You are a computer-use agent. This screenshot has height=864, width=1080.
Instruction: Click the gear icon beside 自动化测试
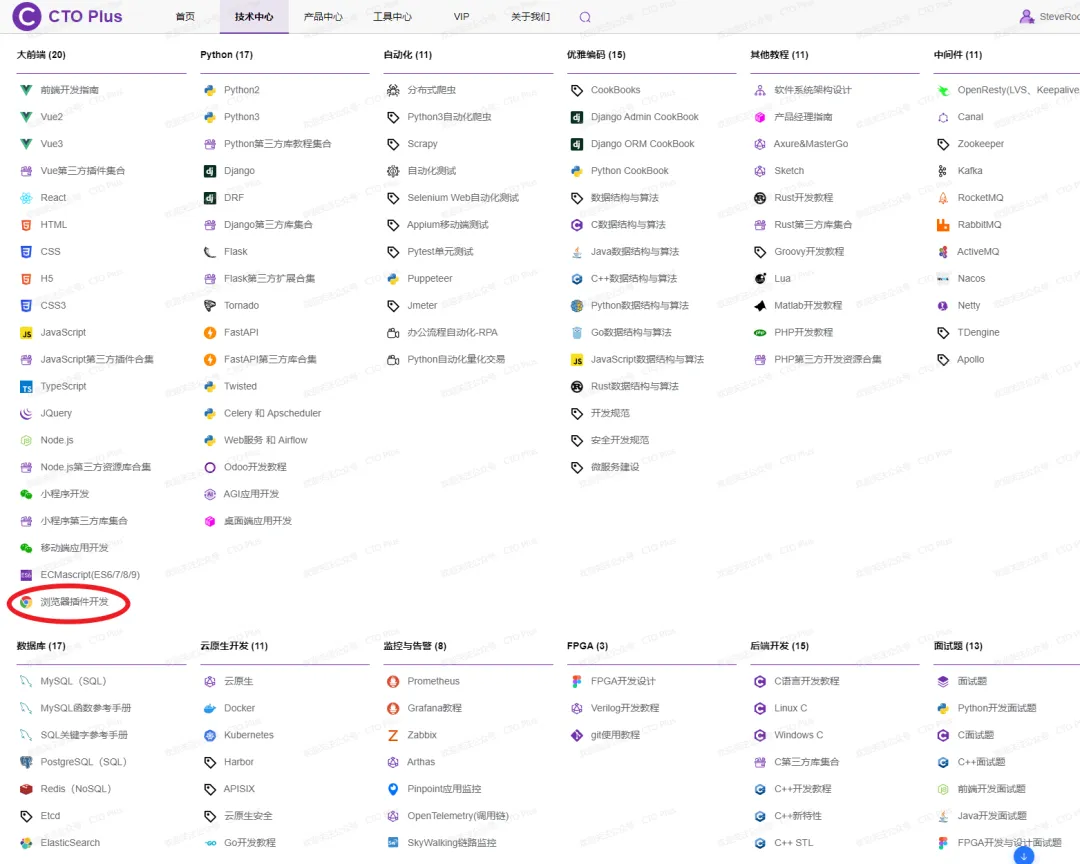click(x=393, y=171)
